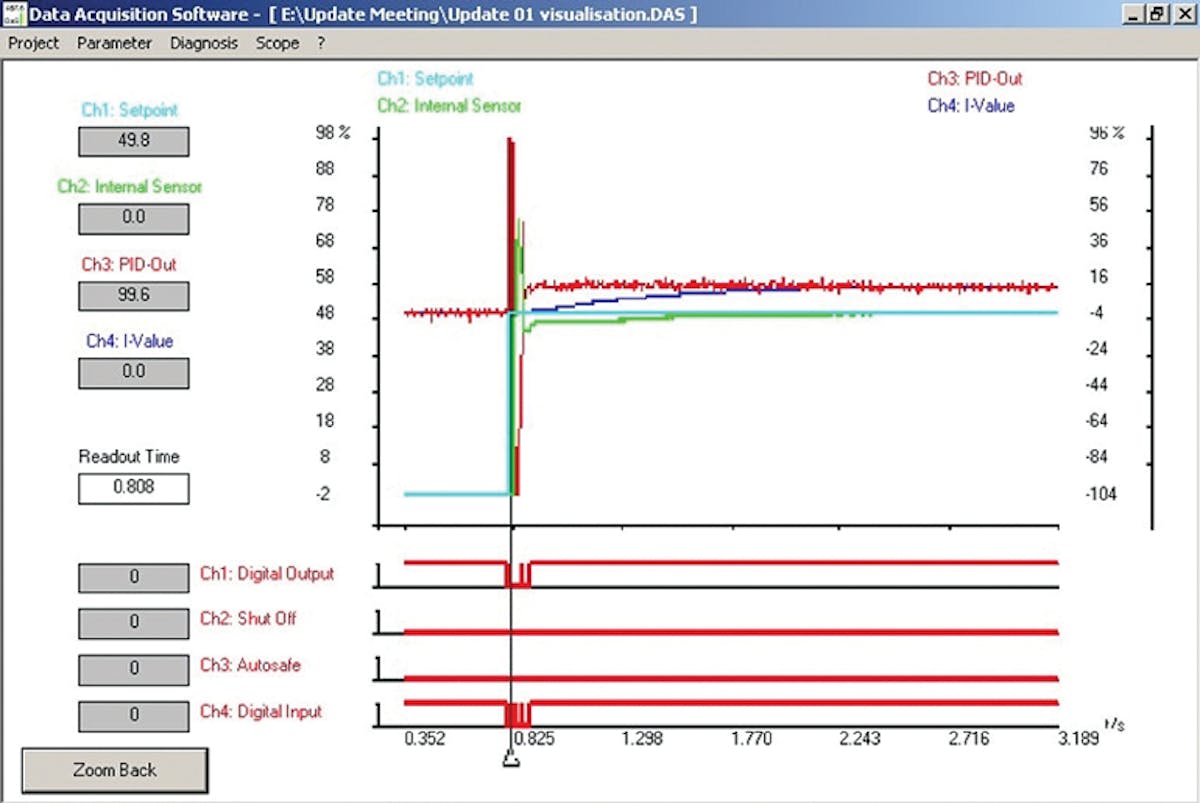Viewport: 1200px width, 803px height.
Task: Select the Ch1 Setpoint value box
Action: point(133,142)
